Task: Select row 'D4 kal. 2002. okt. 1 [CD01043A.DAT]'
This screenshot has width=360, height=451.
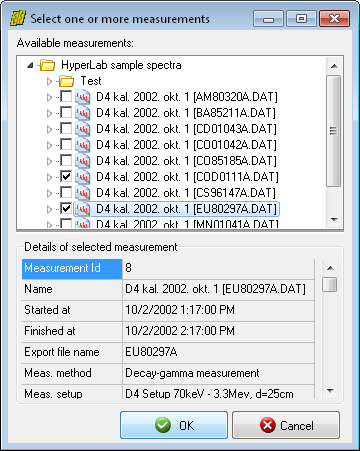Action: (x=186, y=129)
